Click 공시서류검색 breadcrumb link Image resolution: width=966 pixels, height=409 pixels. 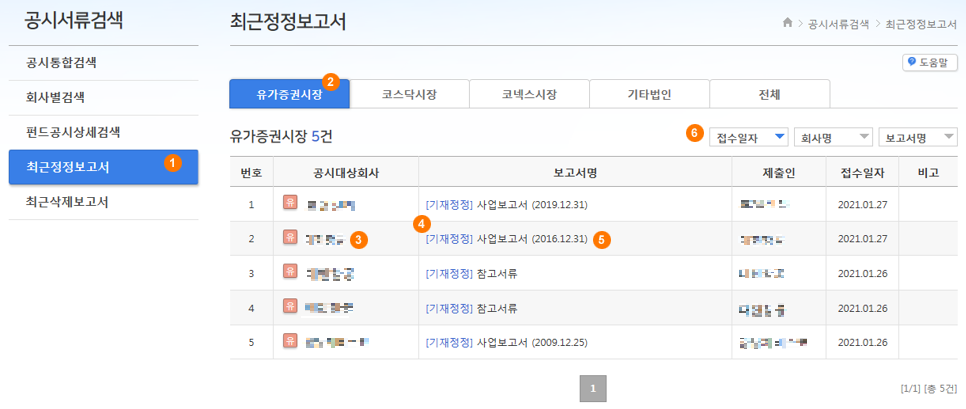coord(838,23)
